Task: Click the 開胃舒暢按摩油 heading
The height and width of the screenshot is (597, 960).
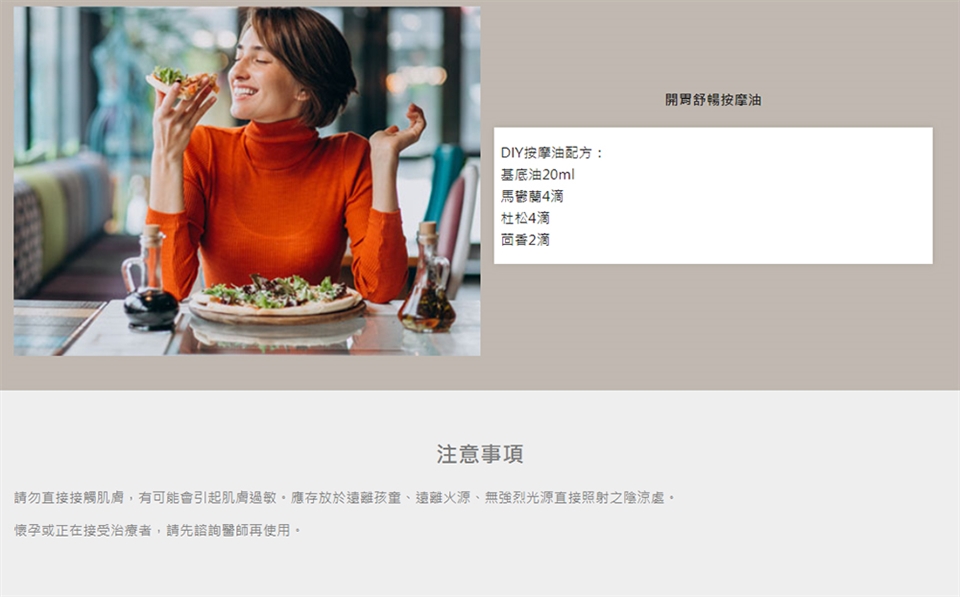Action: pos(713,100)
